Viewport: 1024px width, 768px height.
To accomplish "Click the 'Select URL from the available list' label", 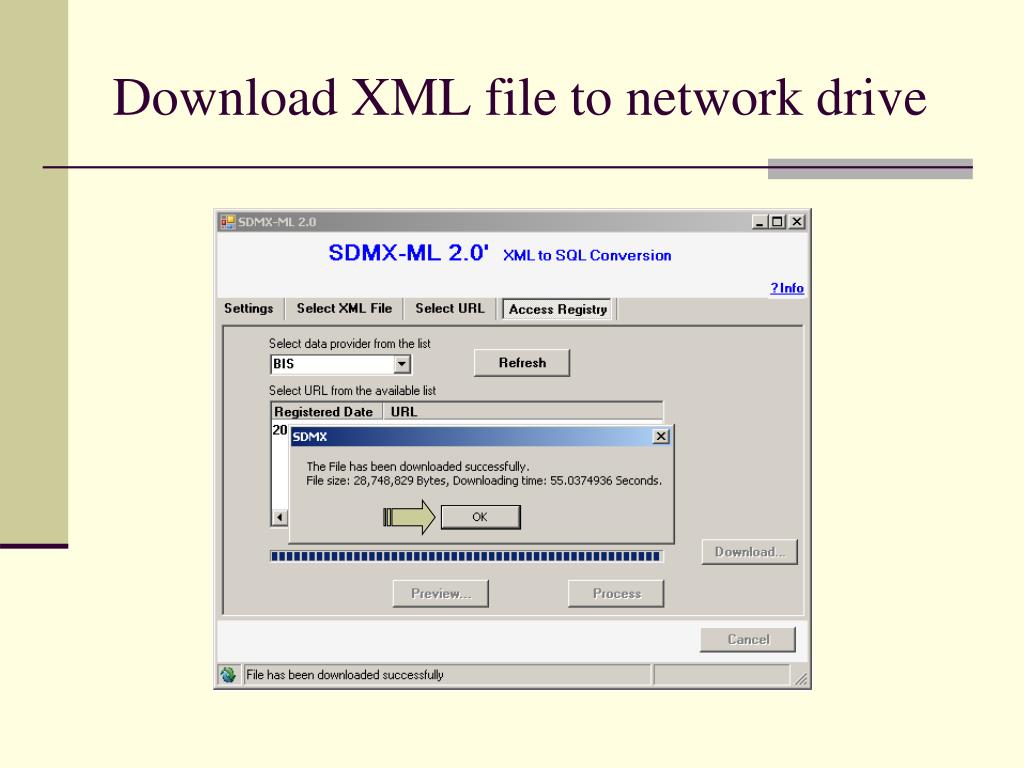I will (x=352, y=391).
